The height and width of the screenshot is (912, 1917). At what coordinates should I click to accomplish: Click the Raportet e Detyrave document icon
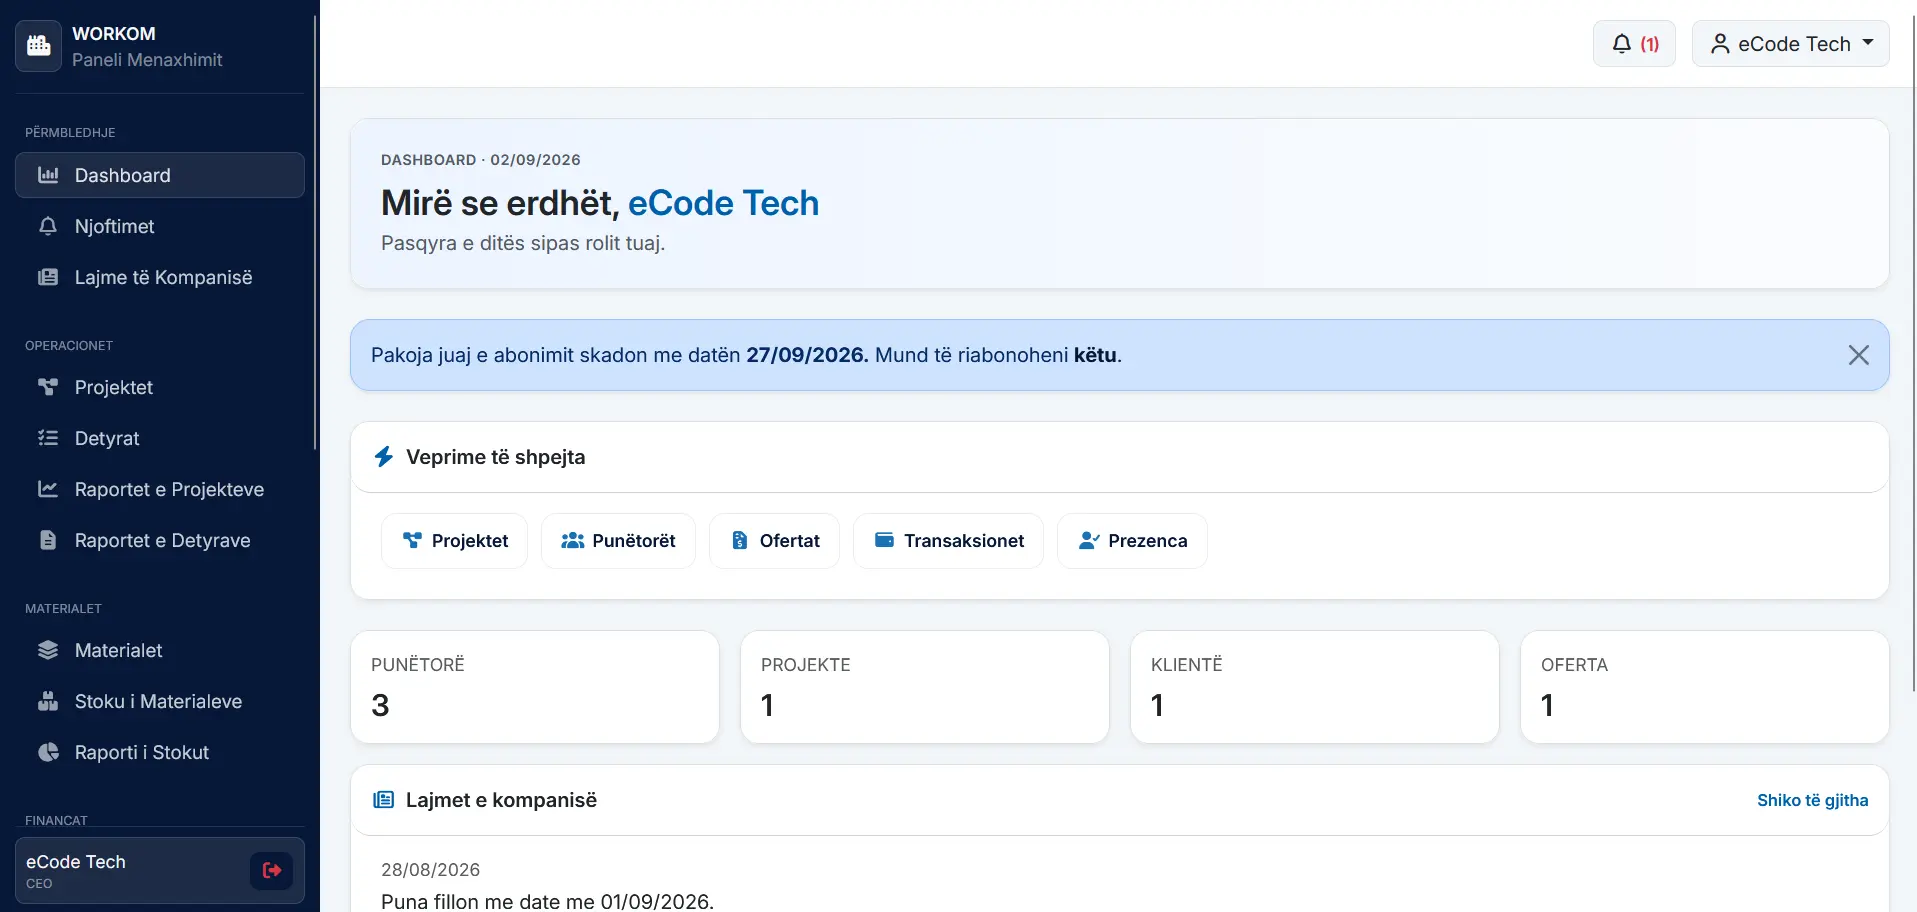pos(48,540)
